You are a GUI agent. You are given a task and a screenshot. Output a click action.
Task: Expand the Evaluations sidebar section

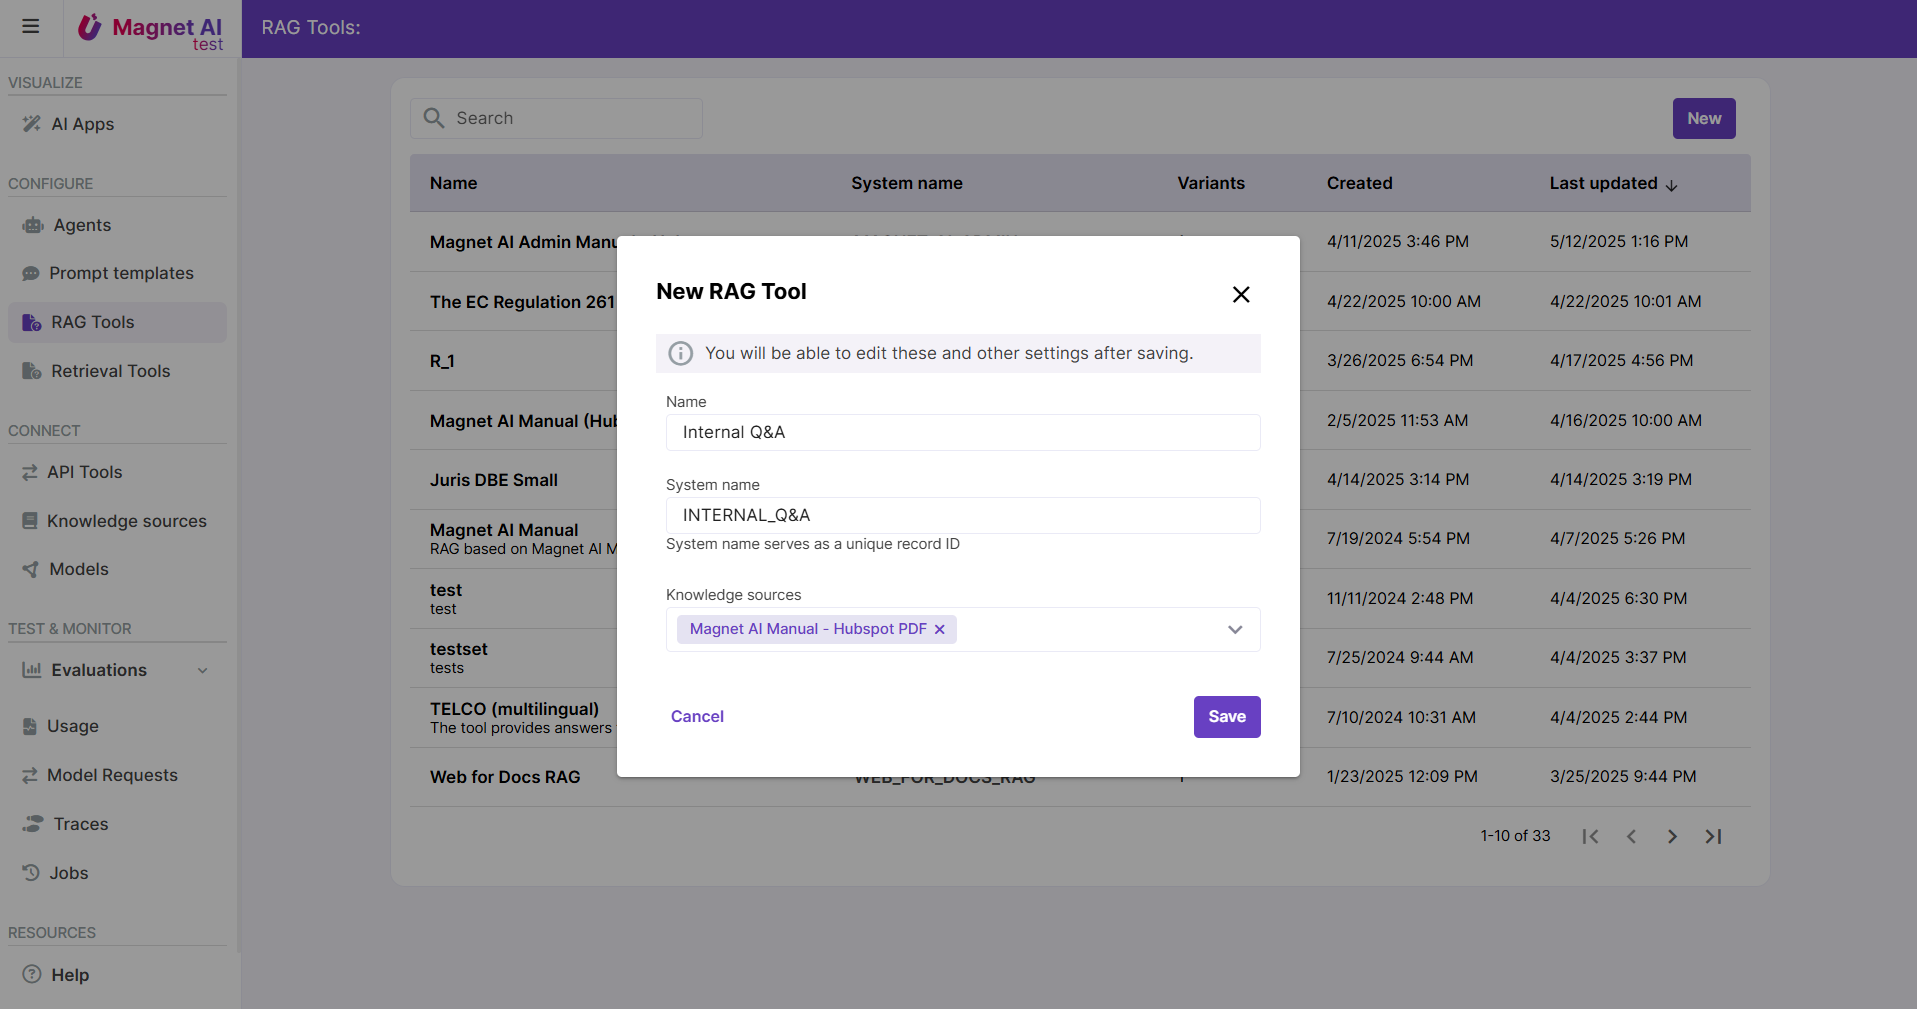click(203, 671)
